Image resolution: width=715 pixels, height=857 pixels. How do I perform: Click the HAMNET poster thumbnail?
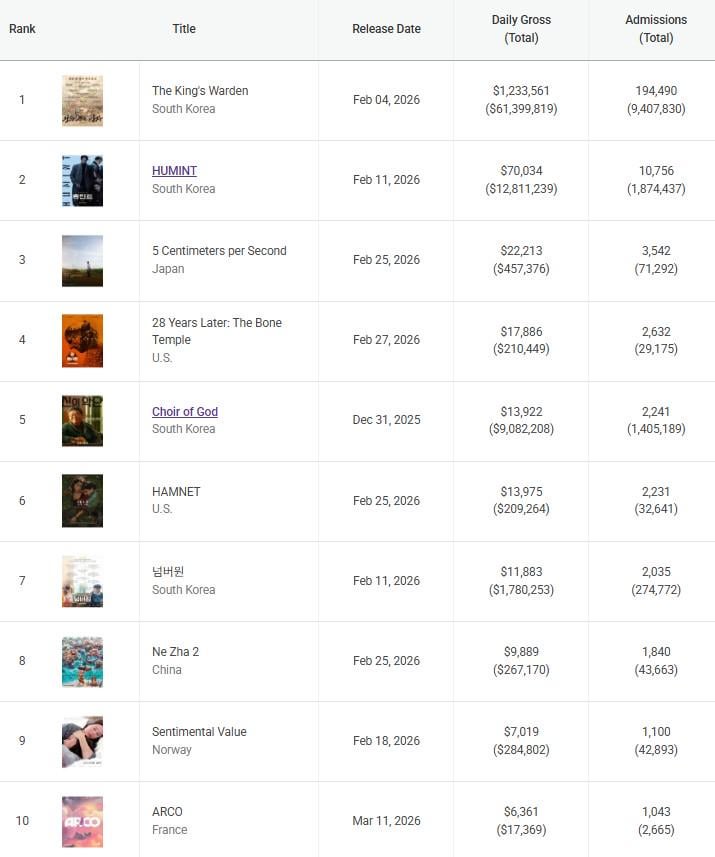82,500
